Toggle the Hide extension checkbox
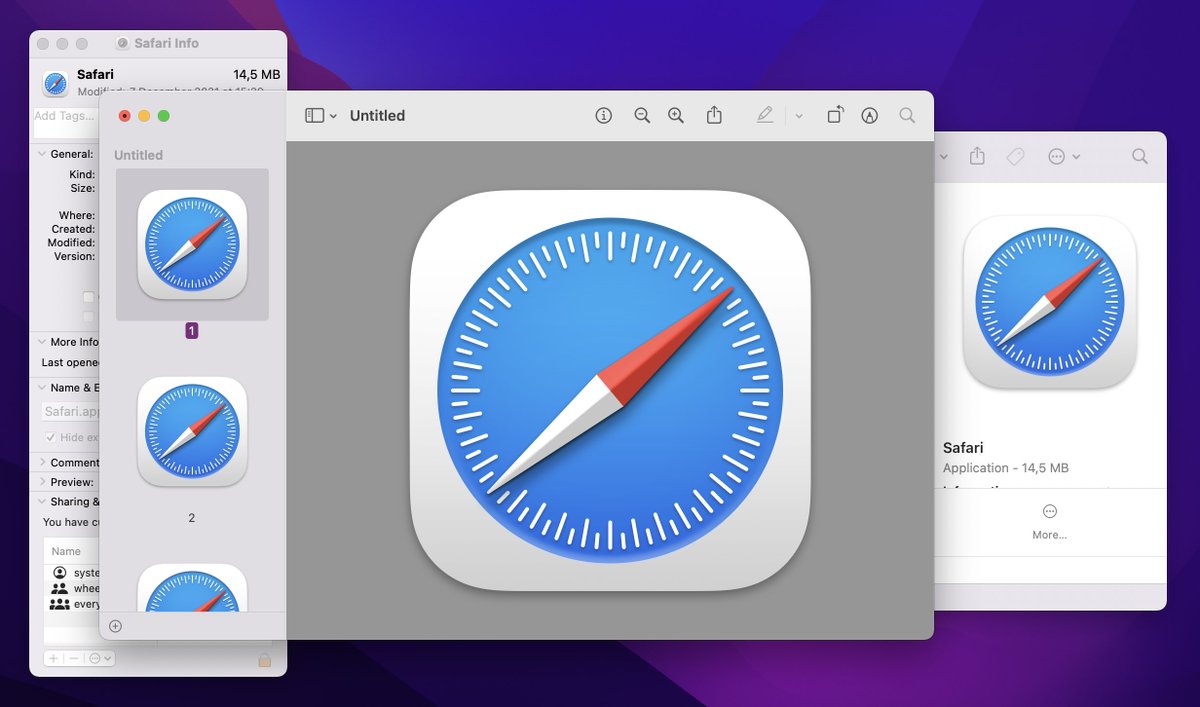Screen dimensions: 1200x707 click(x=50, y=438)
